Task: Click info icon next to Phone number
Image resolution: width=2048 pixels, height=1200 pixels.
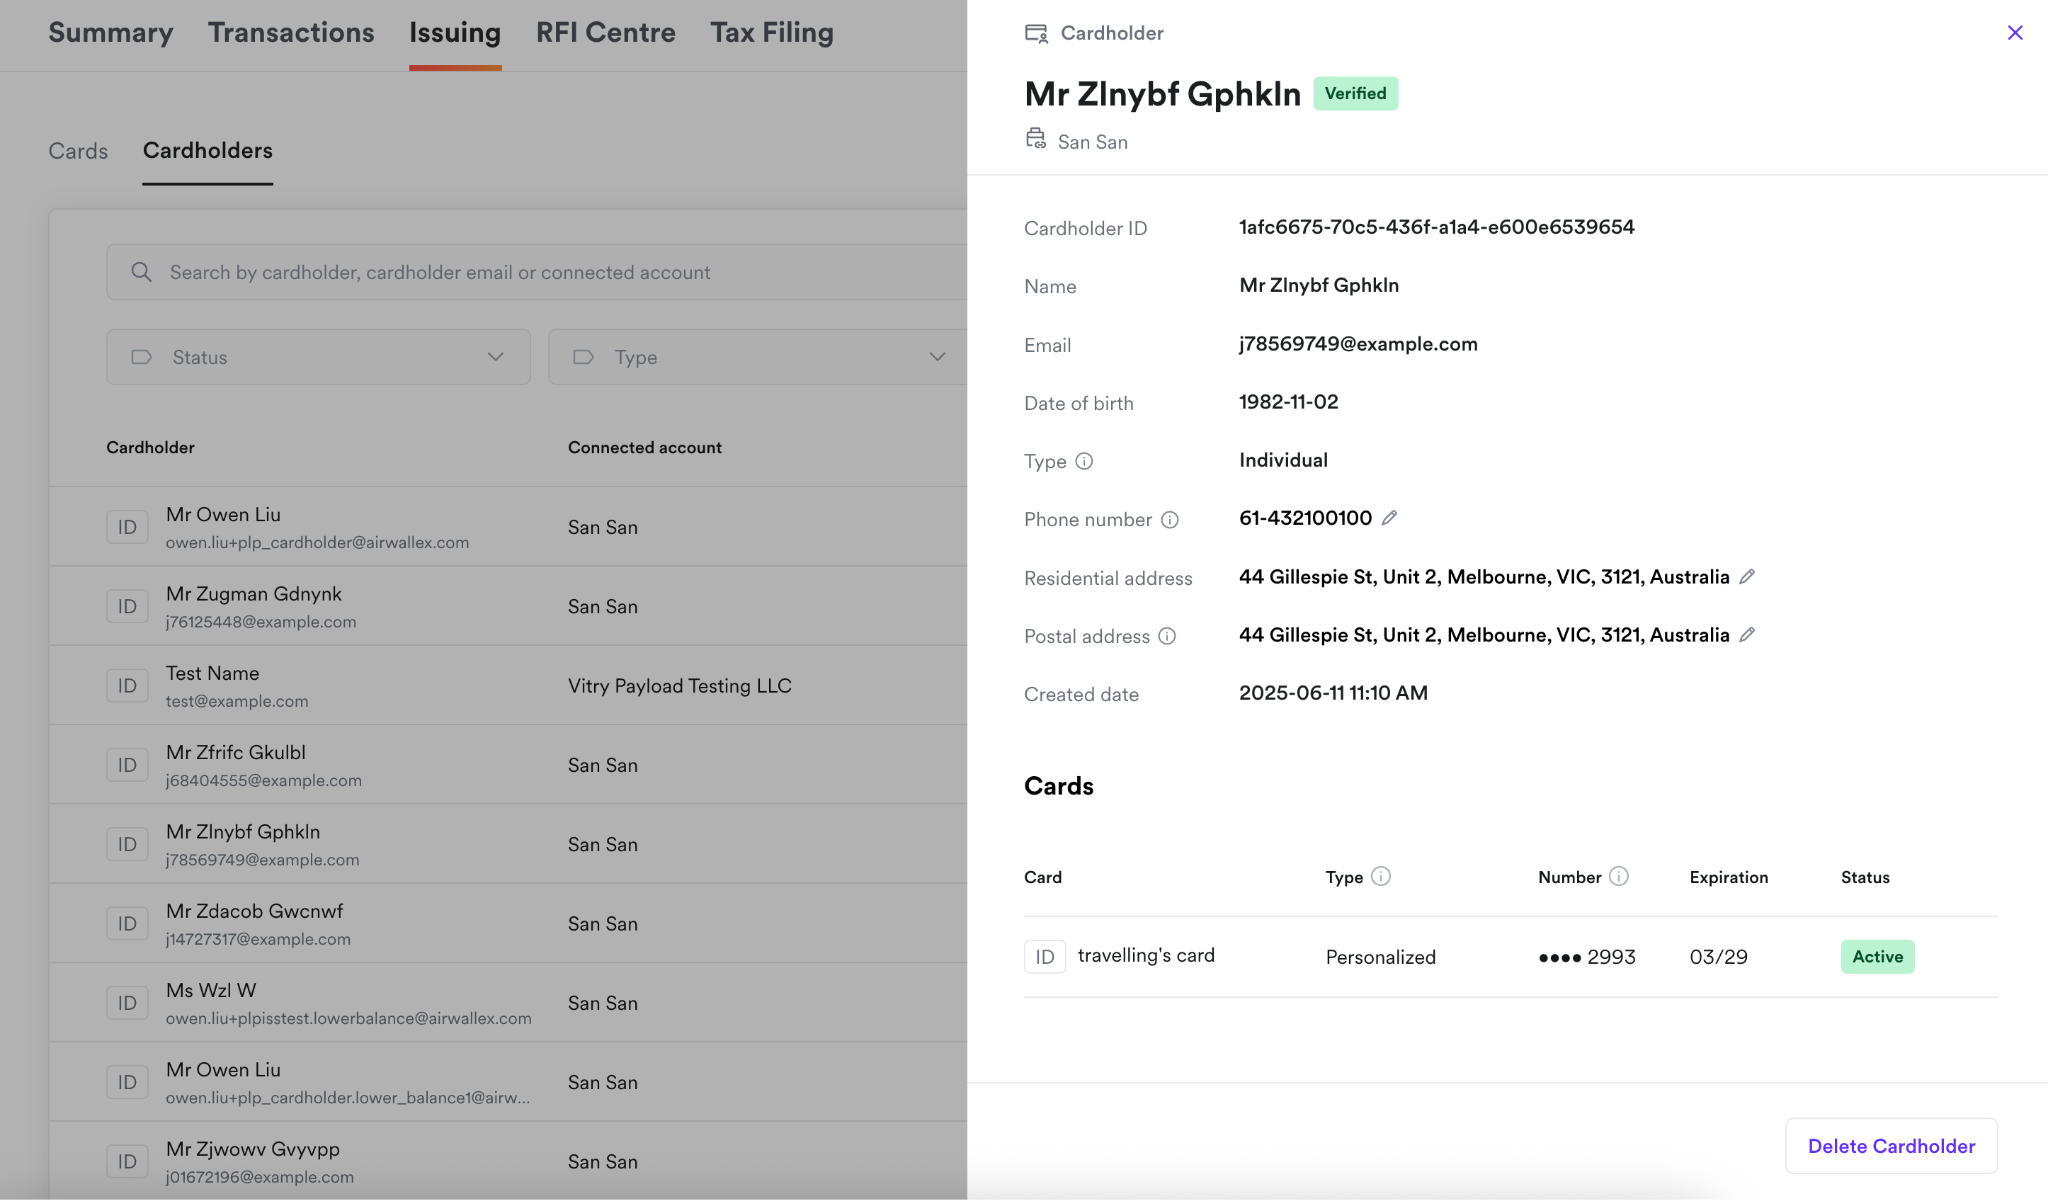Action: [1169, 520]
